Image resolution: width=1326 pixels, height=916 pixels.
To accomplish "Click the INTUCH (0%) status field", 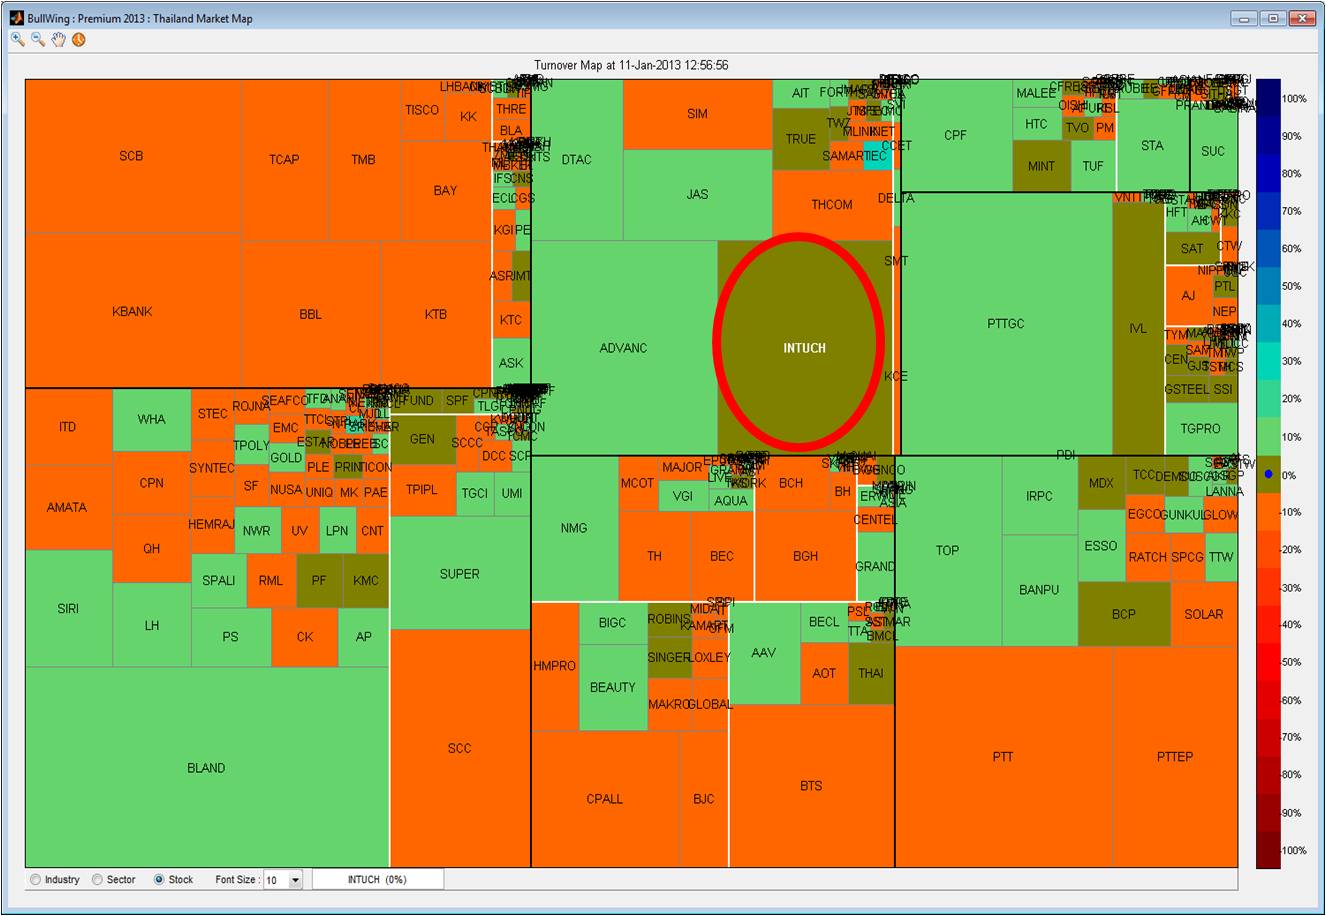I will tap(378, 880).
